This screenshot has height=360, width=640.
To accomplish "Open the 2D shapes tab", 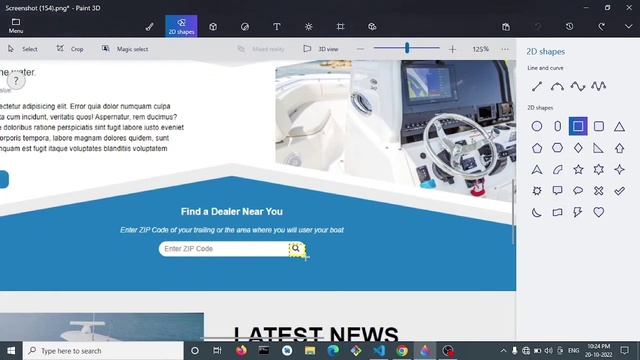I will (181, 26).
